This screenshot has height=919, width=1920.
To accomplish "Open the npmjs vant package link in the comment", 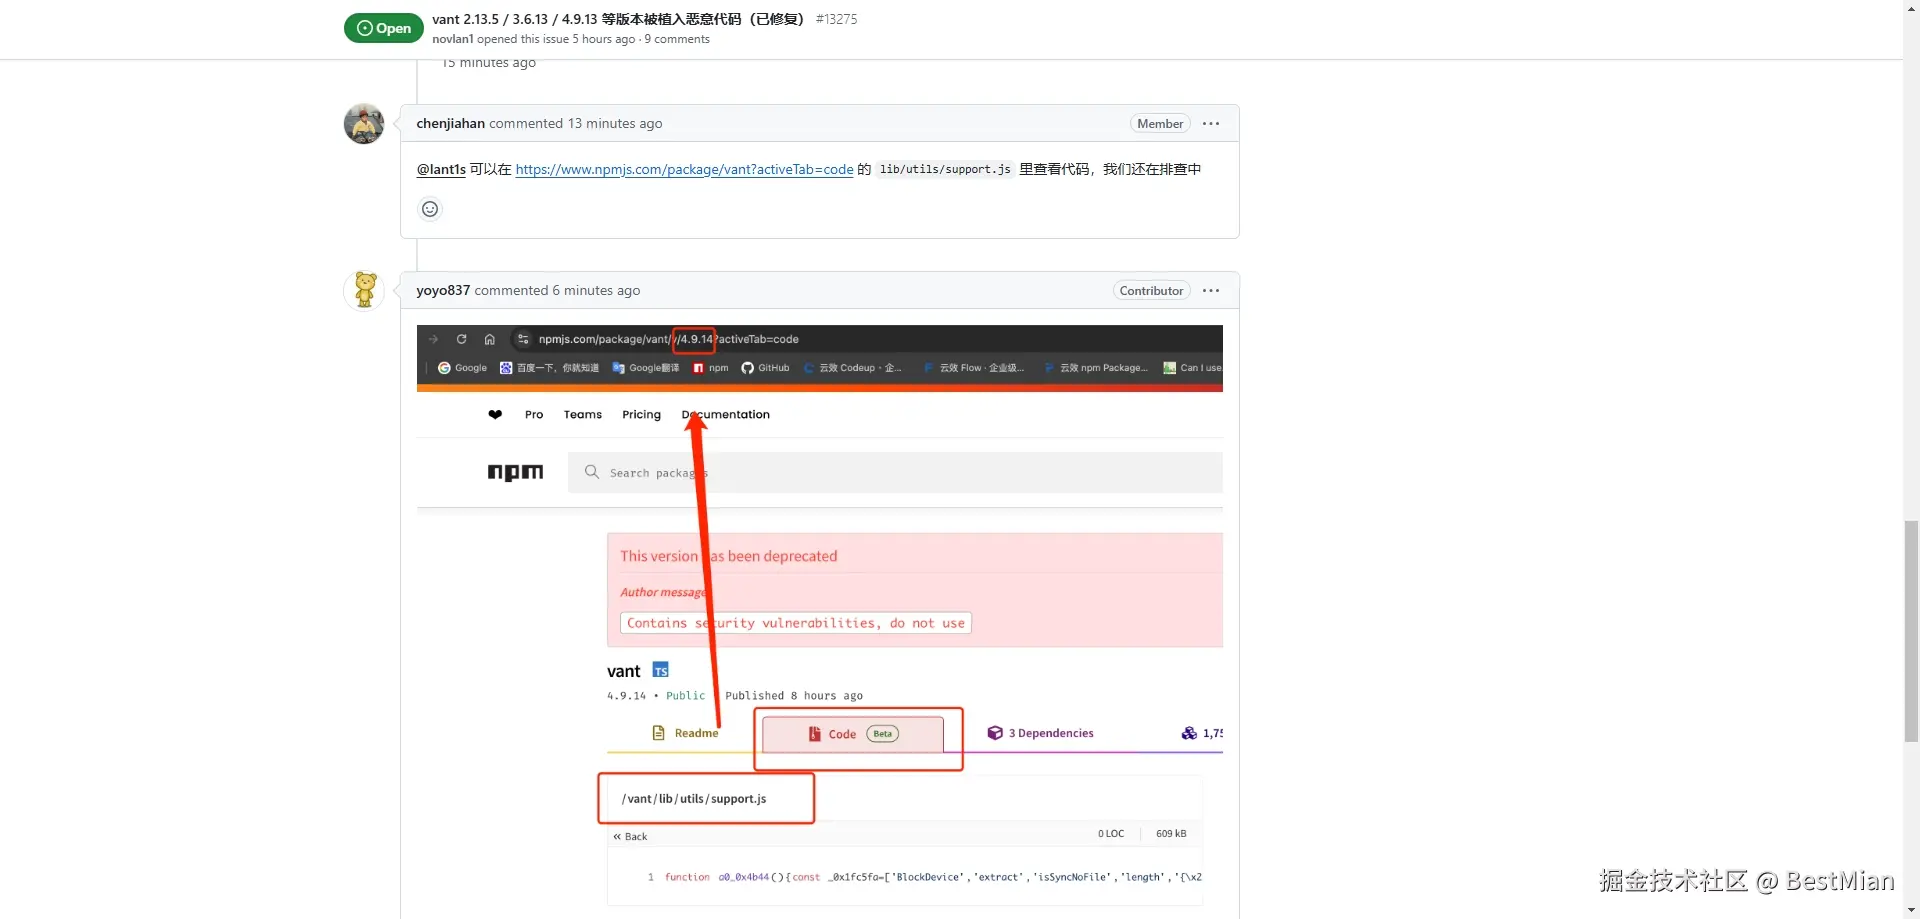I will pos(684,169).
